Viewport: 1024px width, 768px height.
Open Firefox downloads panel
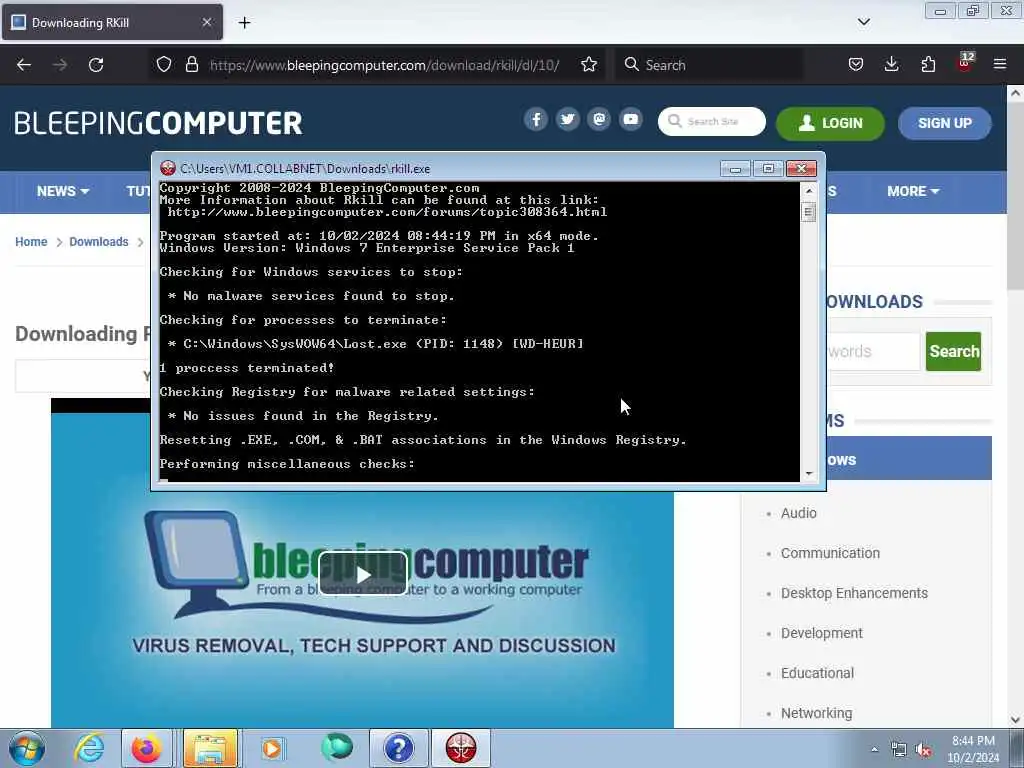tap(891, 65)
